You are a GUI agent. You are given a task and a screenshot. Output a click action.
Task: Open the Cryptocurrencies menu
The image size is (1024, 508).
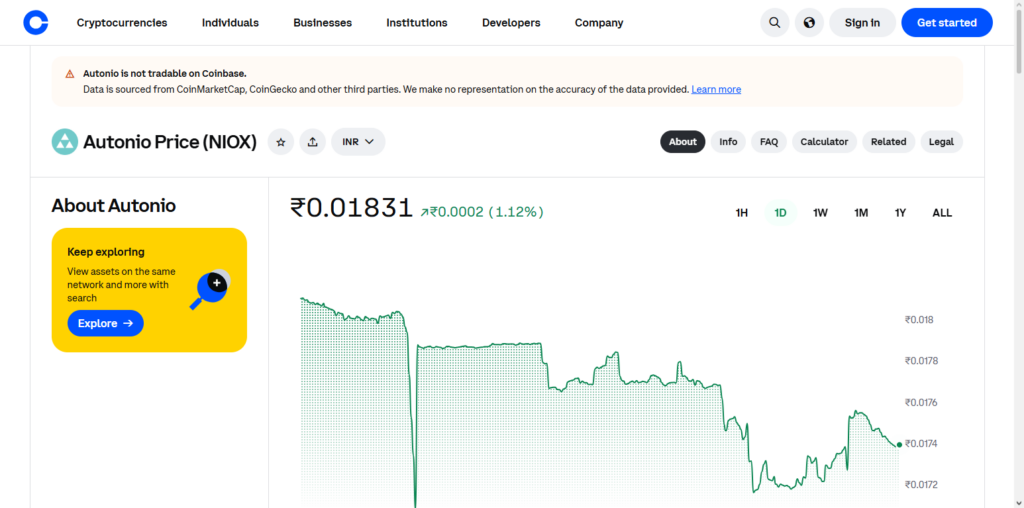click(x=122, y=23)
